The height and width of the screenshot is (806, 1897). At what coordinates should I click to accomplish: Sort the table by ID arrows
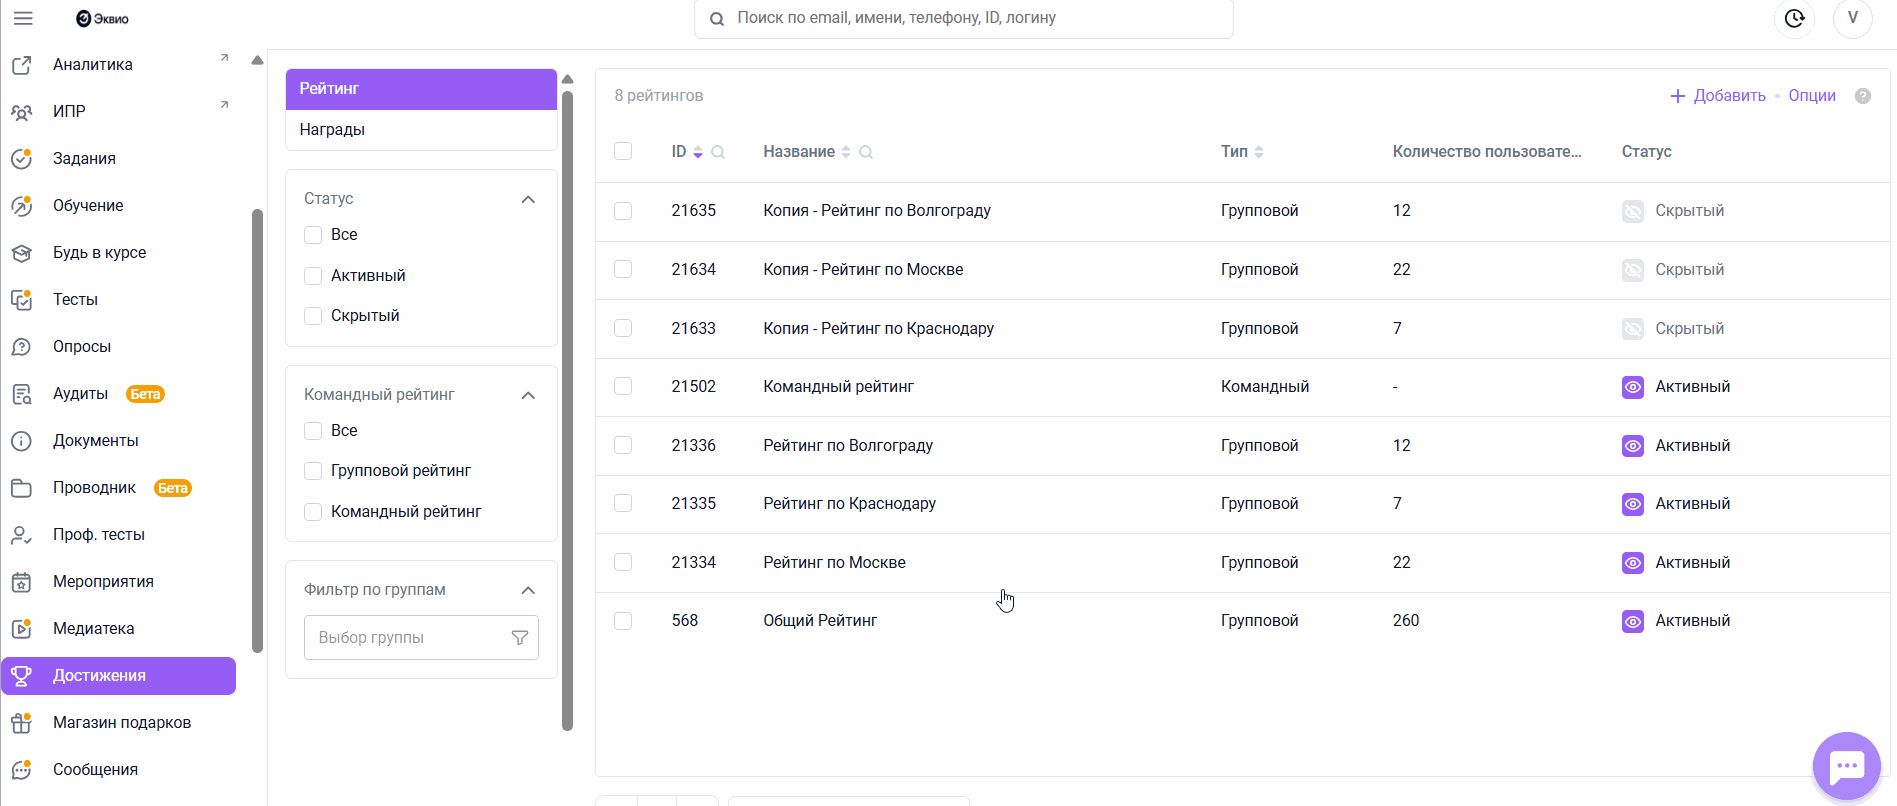[x=698, y=152]
